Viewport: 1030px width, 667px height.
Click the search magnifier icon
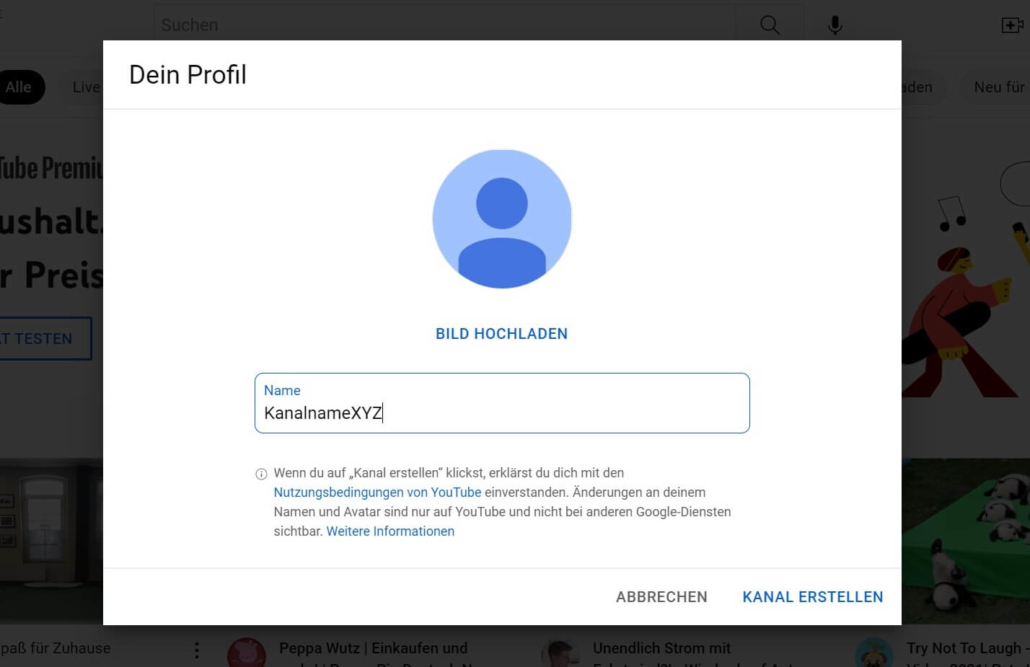[769, 25]
